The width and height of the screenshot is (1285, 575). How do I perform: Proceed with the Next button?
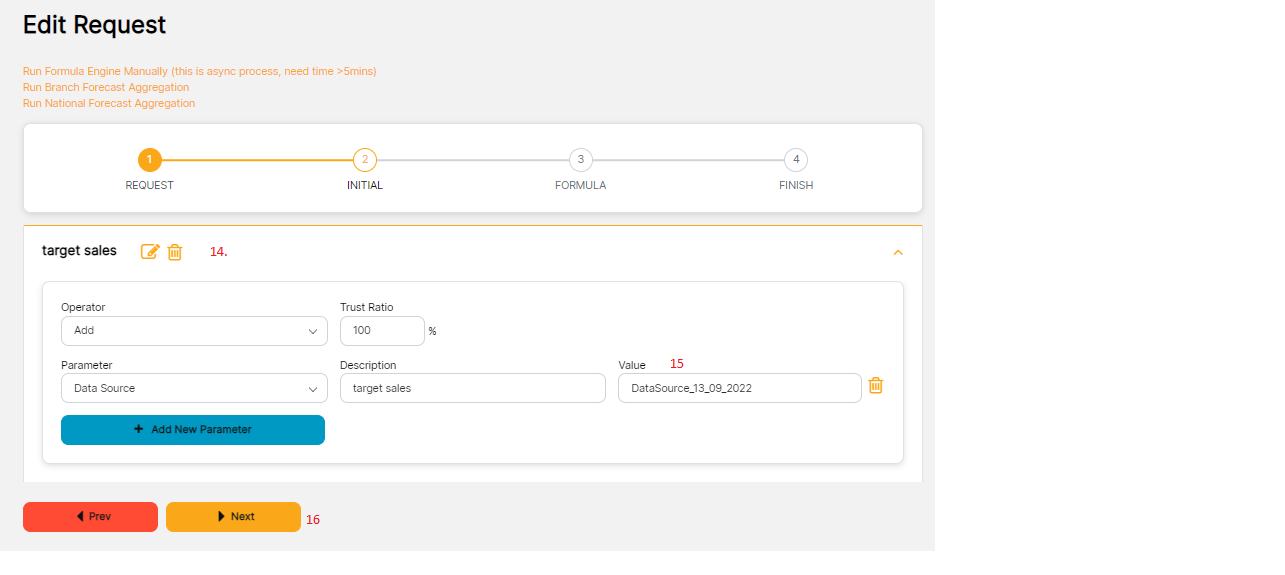[x=233, y=517]
